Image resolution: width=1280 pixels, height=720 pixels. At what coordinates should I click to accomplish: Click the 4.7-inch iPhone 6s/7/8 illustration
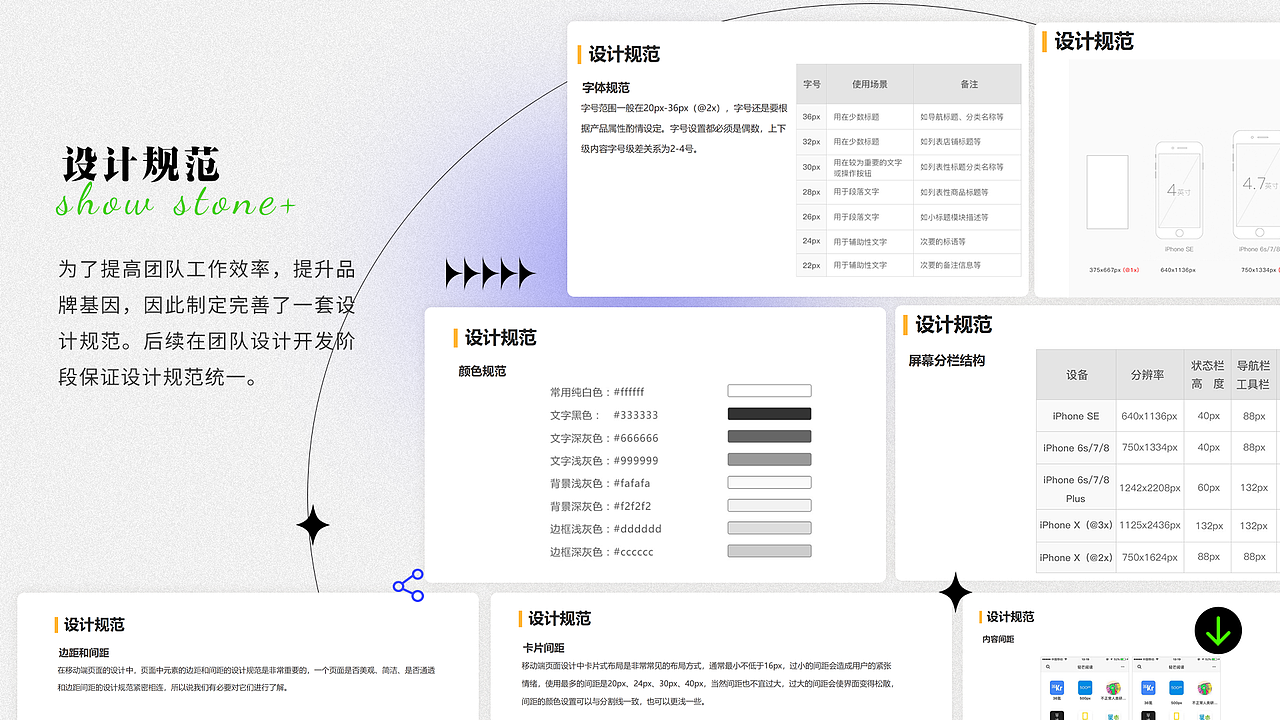[1256, 185]
